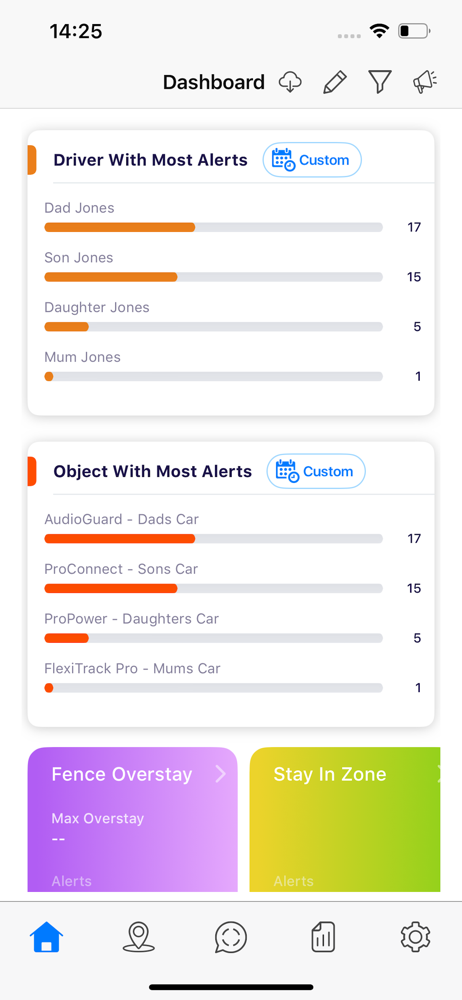Open Custom date filter for Object alerts
This screenshot has height=1000, width=462.
point(316,471)
